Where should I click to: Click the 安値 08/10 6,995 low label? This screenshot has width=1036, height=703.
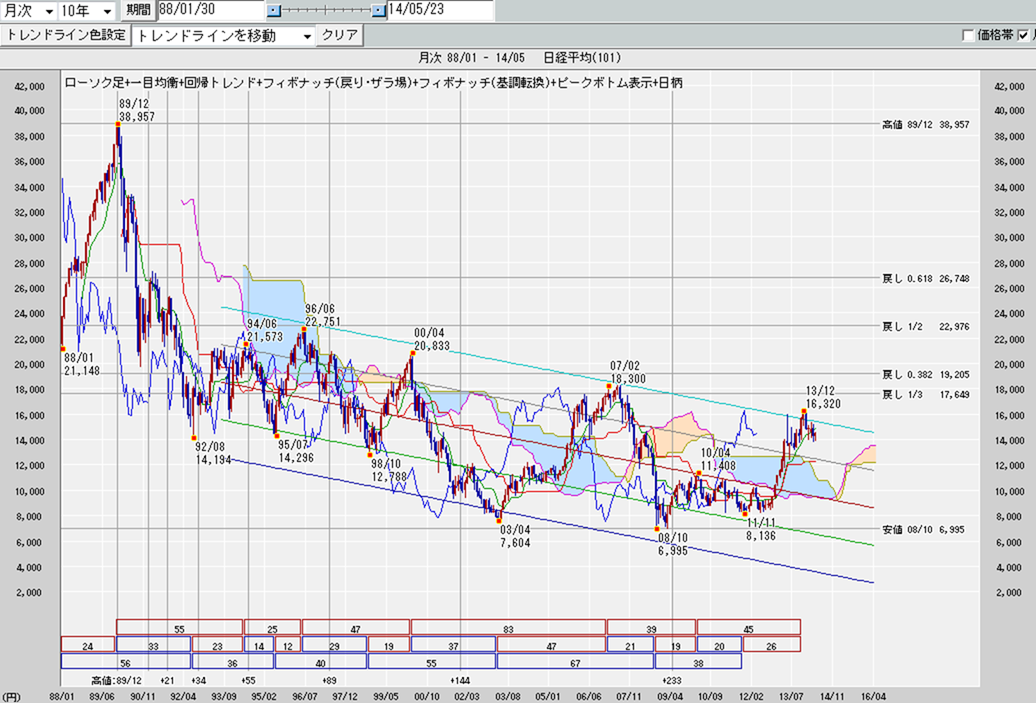point(924,530)
